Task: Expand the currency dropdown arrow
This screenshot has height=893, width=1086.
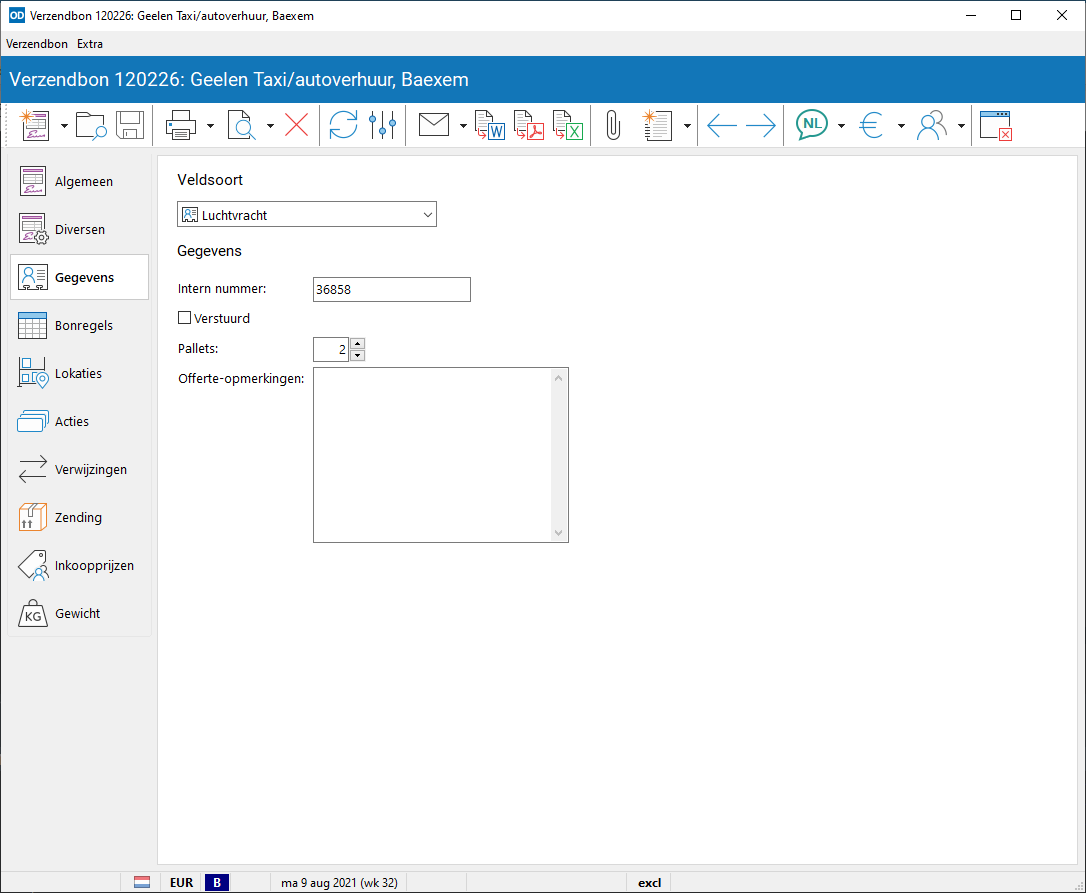Action: tap(901, 126)
